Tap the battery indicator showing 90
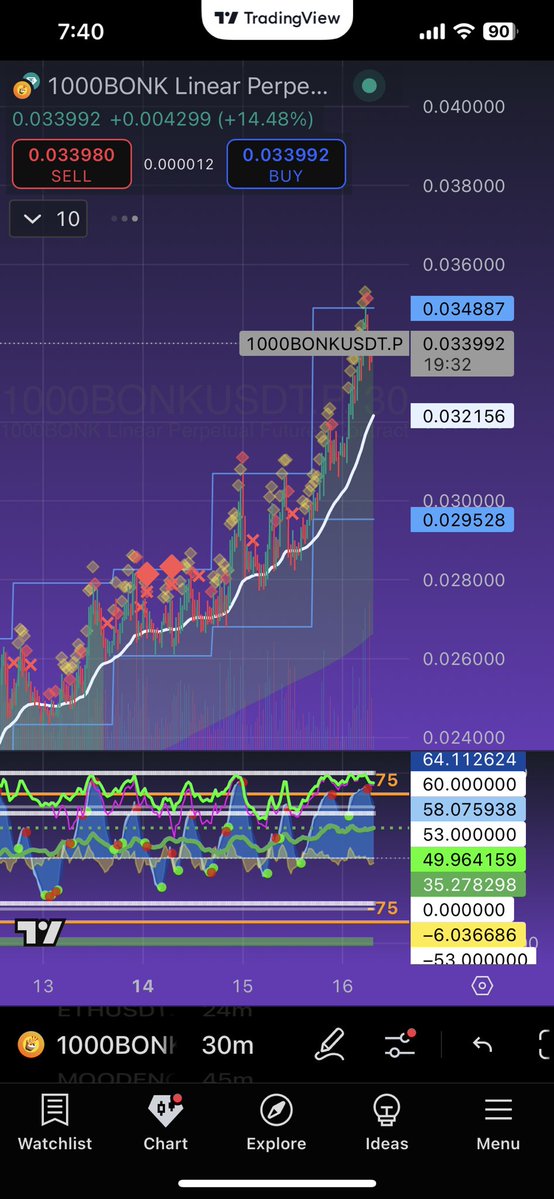This screenshot has width=554, height=1199. click(498, 31)
